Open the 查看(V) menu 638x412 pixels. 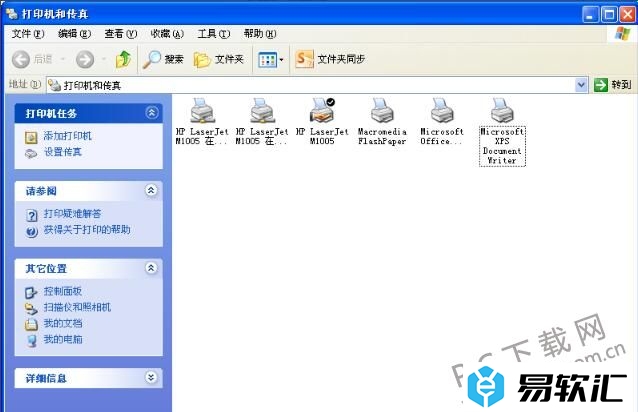120,34
